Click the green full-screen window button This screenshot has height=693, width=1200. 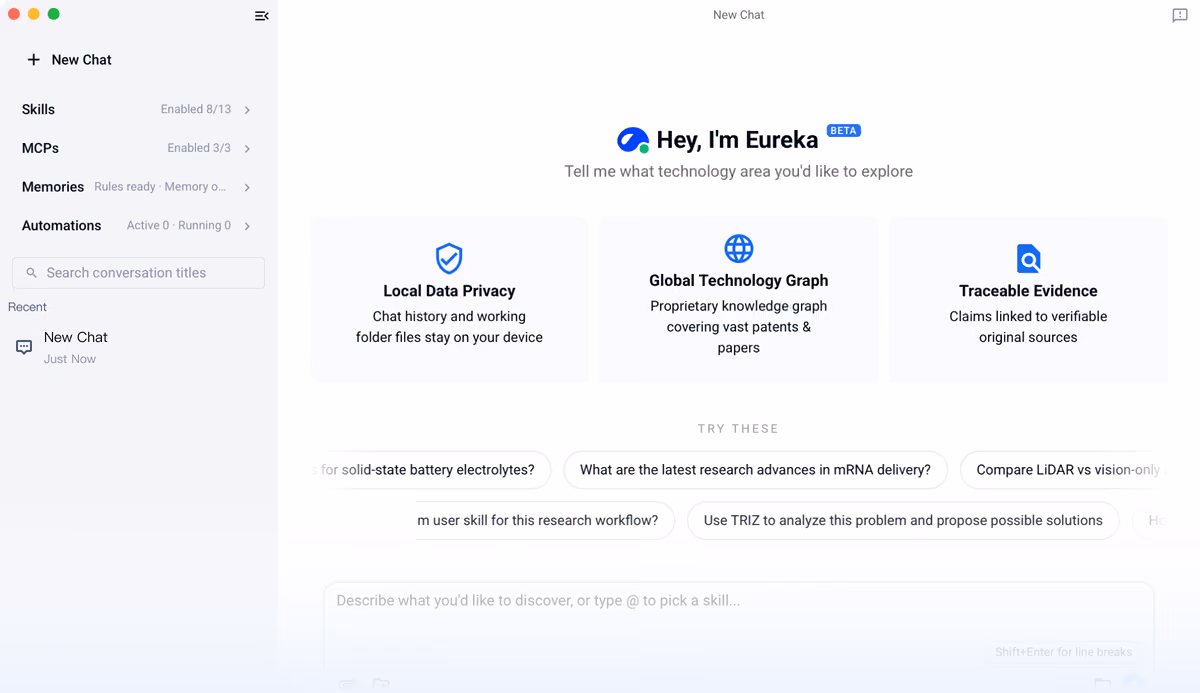(x=54, y=14)
